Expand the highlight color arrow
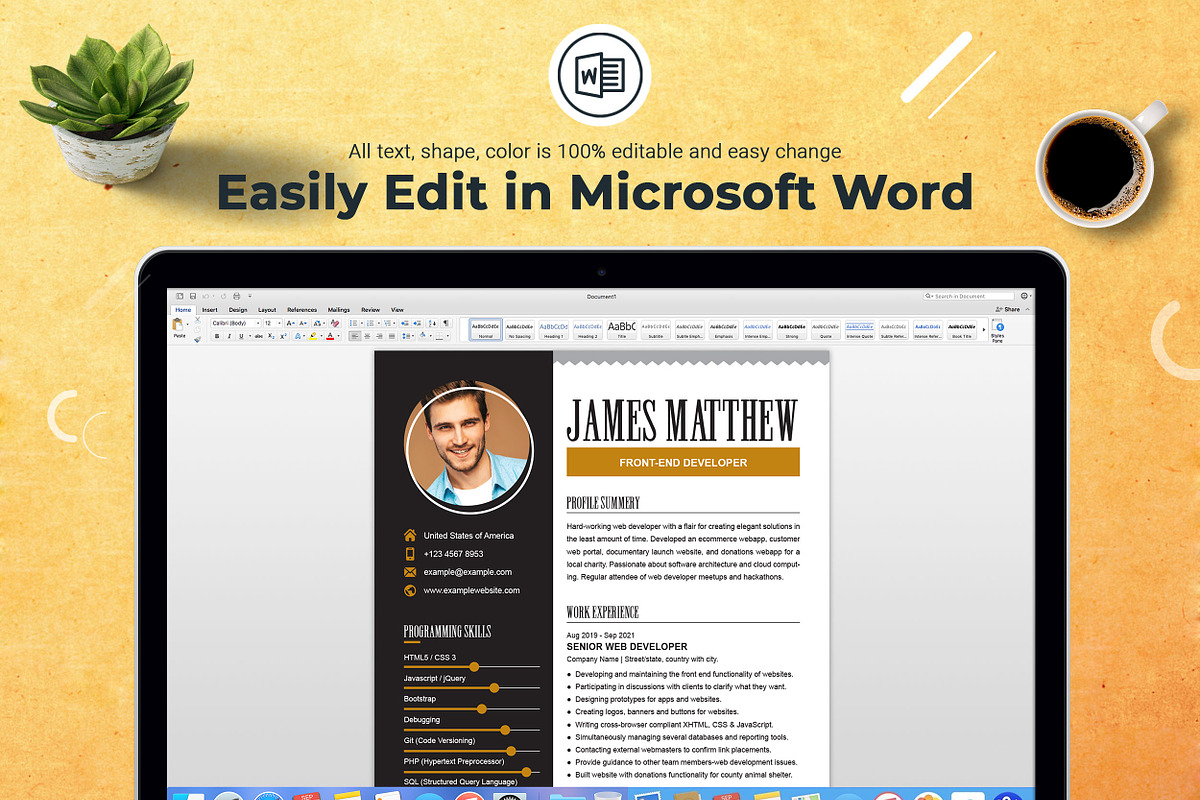 point(321,336)
